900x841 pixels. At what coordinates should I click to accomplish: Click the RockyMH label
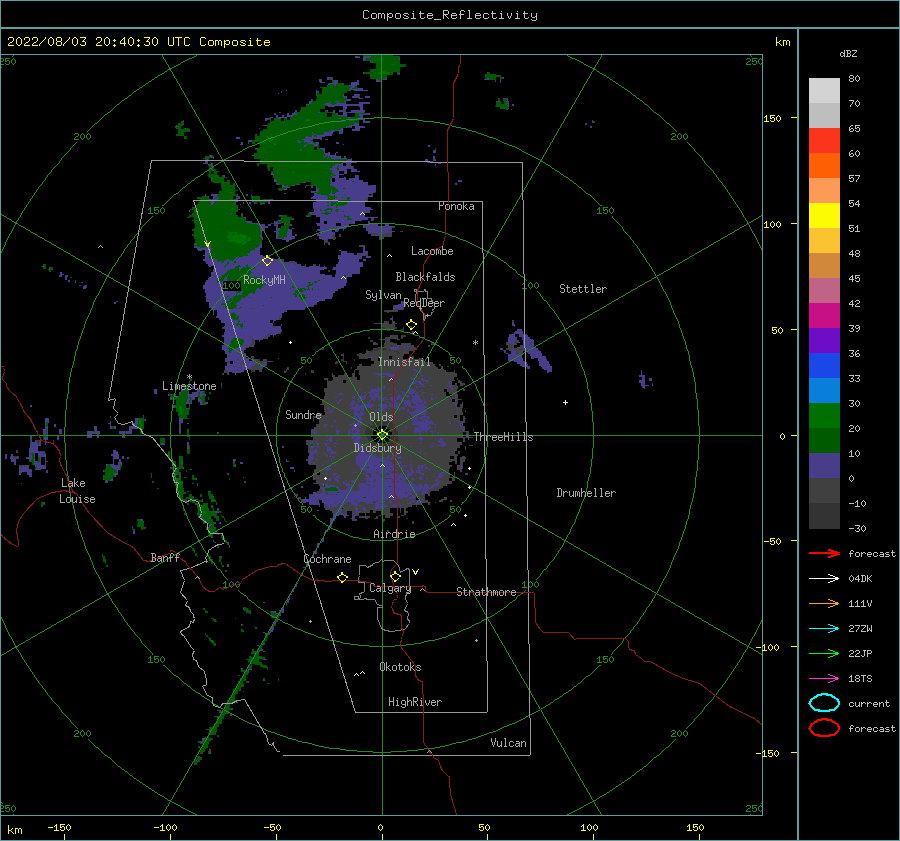pyautogui.click(x=264, y=280)
